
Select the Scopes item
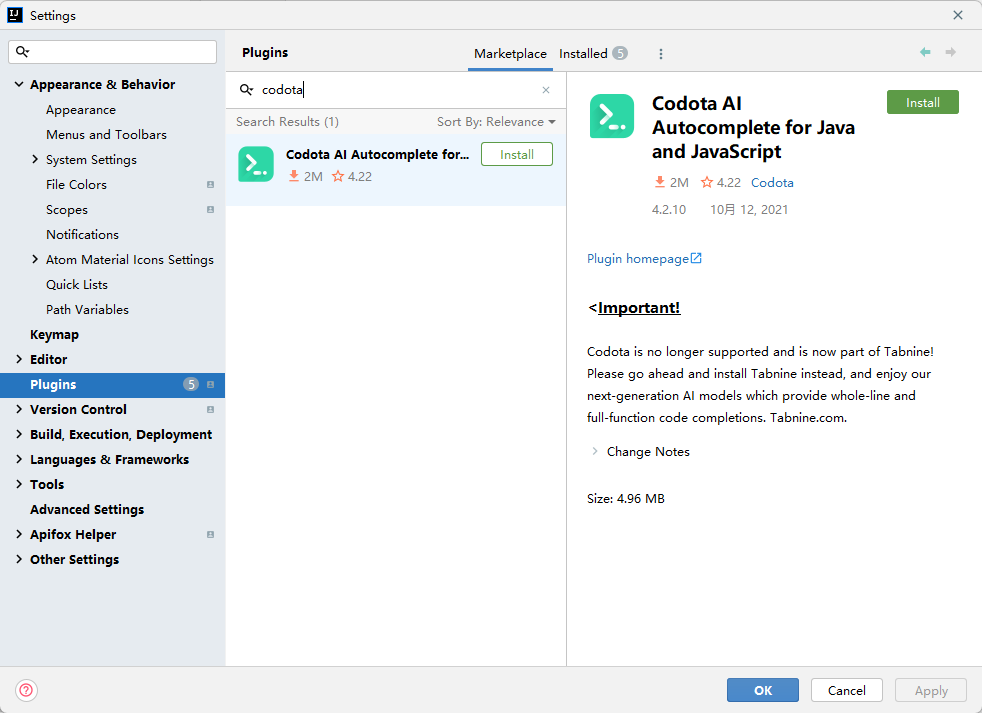pos(66,210)
